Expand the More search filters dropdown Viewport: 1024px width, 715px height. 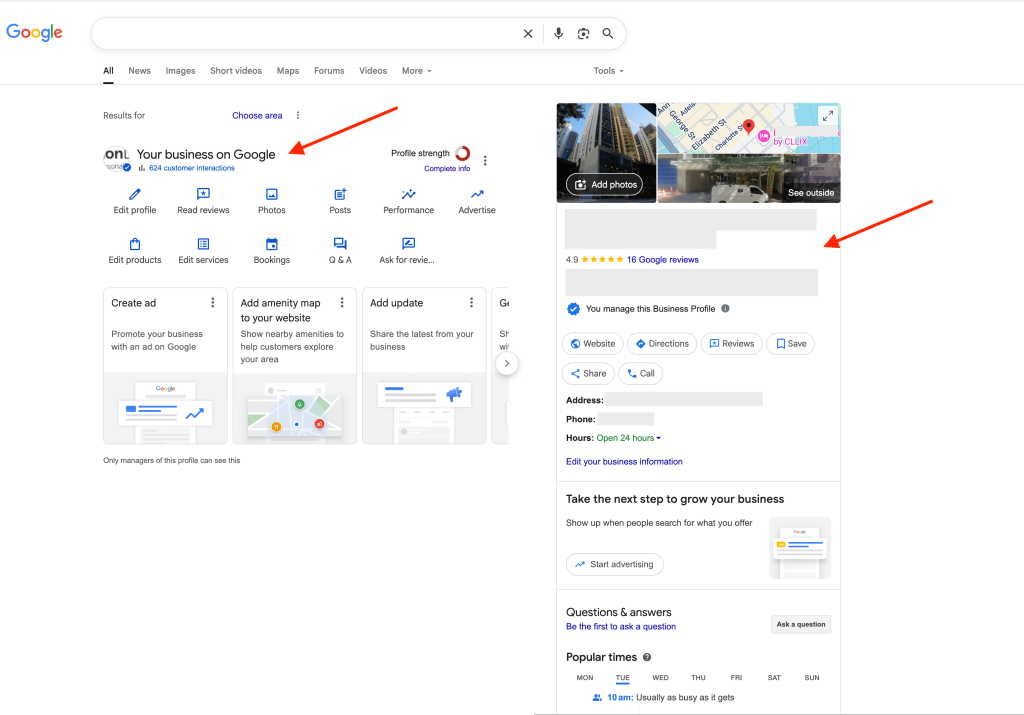[x=416, y=71]
